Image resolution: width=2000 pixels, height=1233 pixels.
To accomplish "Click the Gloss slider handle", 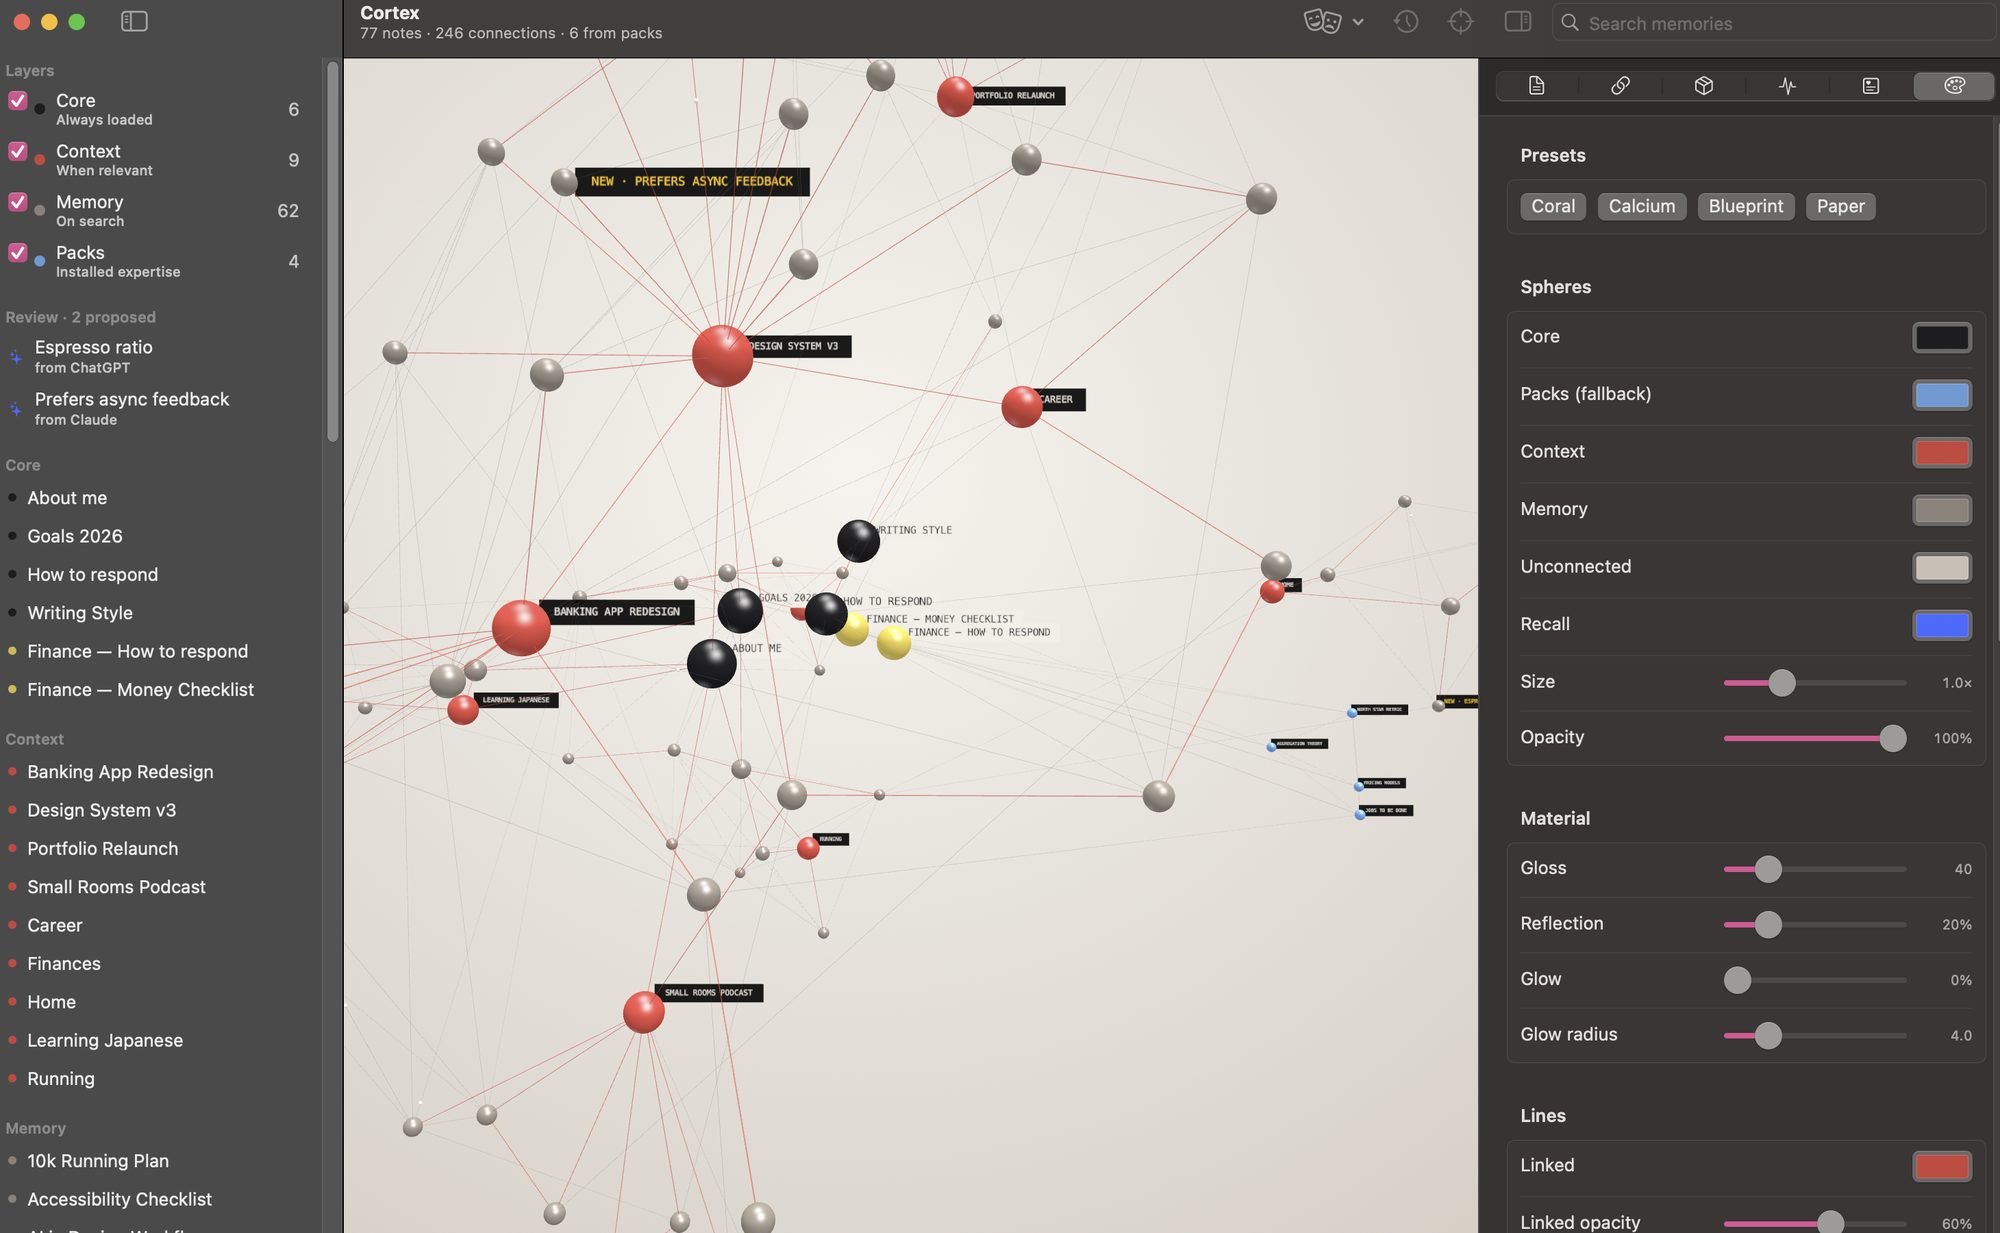I will pos(1768,869).
